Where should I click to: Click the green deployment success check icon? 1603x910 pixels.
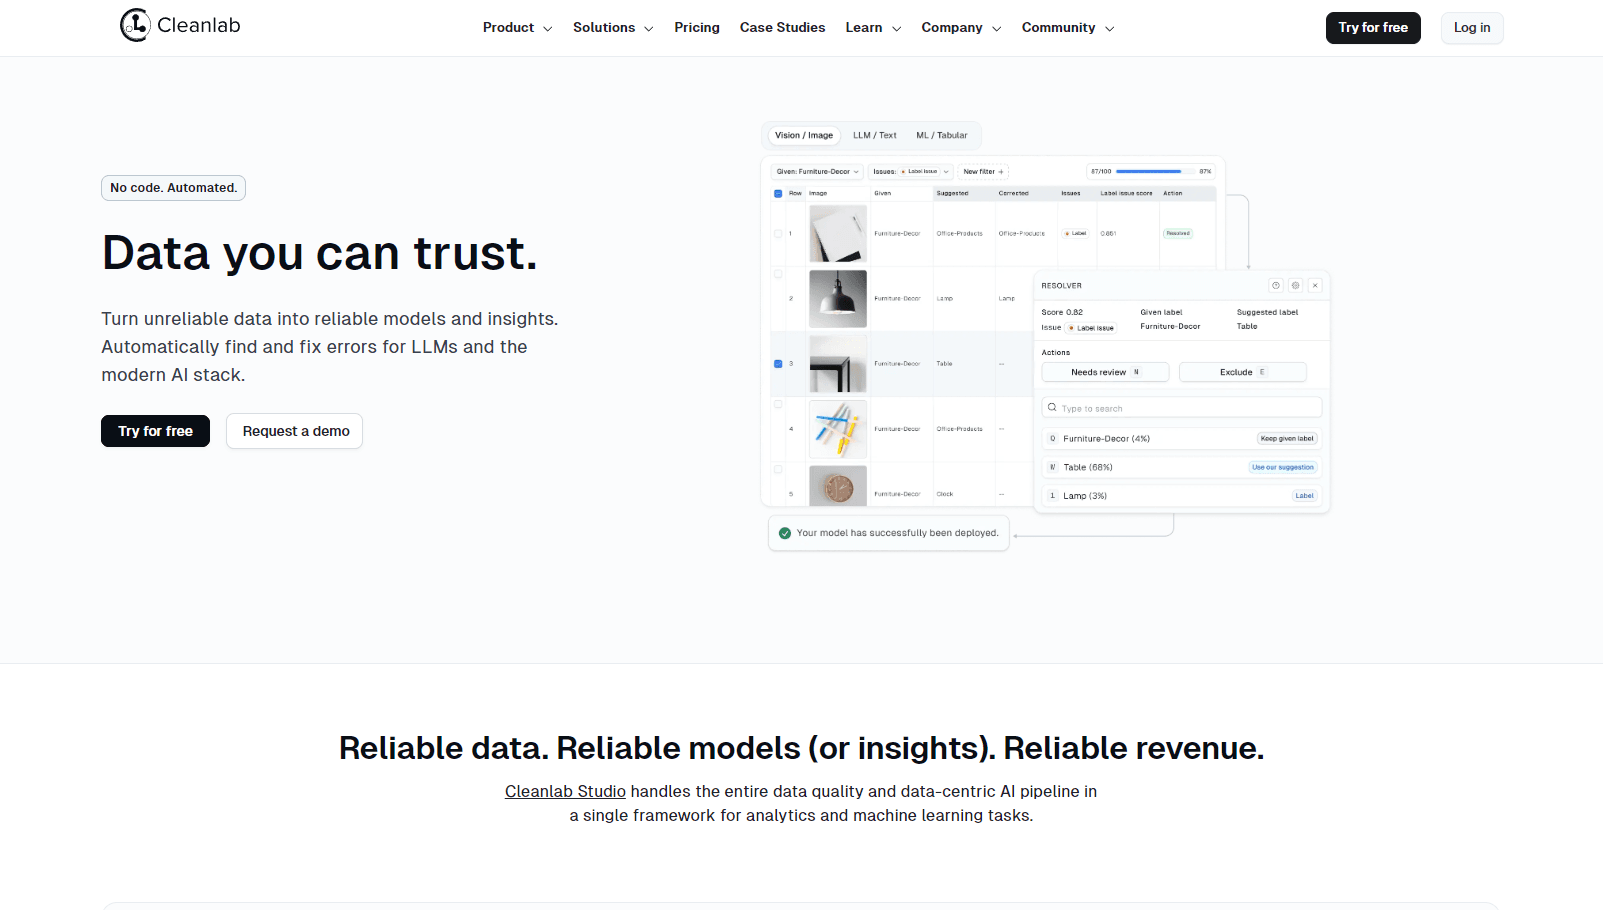pos(785,533)
